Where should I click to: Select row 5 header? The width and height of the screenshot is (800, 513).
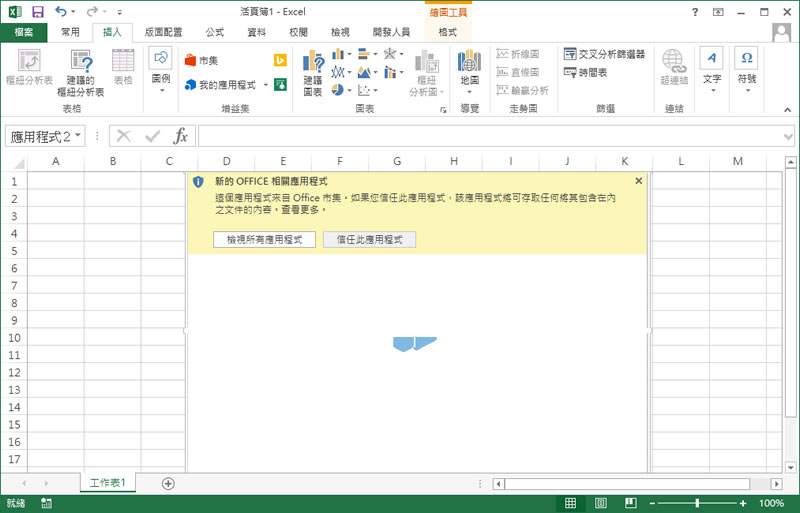(14, 251)
